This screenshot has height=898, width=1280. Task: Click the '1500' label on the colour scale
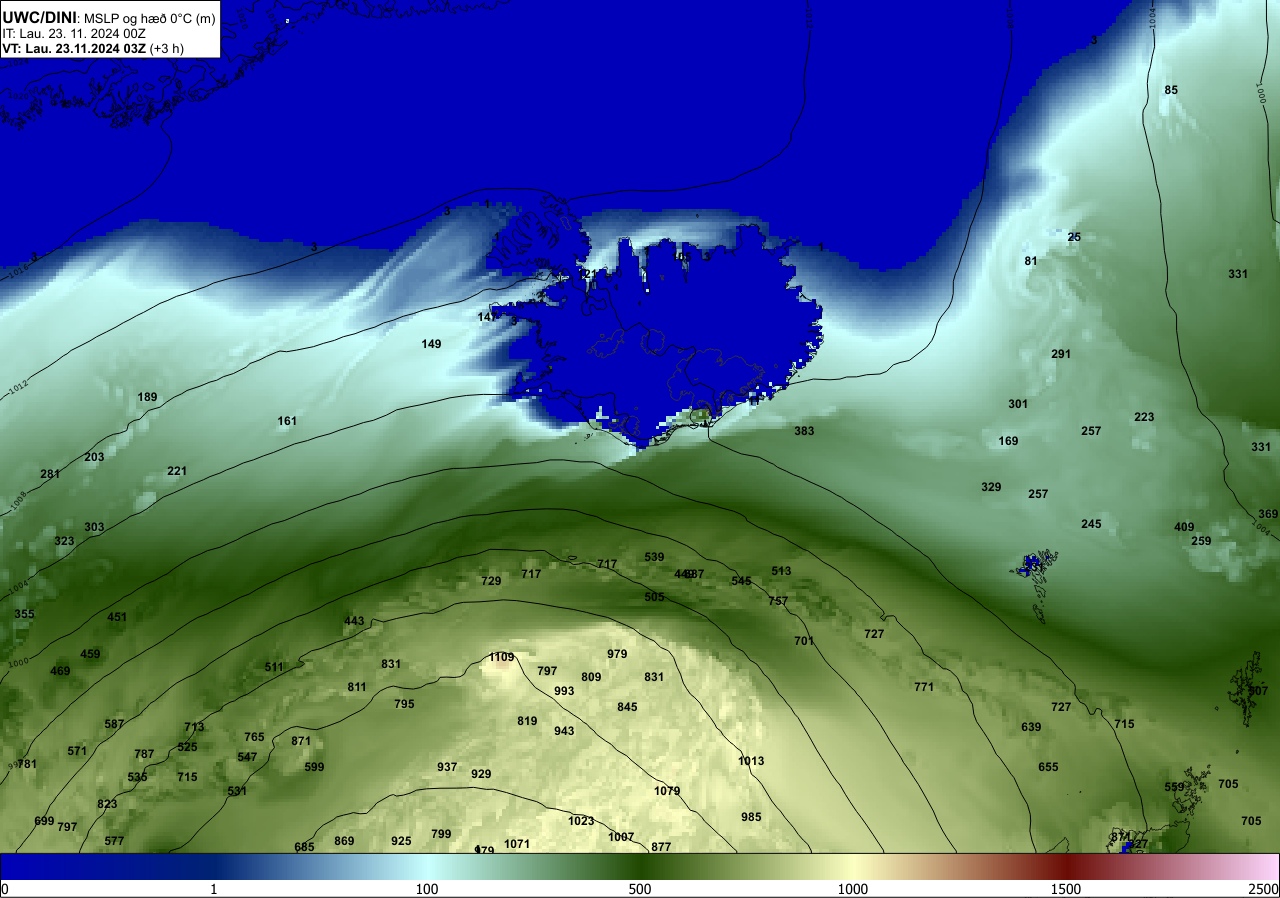pyautogui.click(x=1066, y=889)
